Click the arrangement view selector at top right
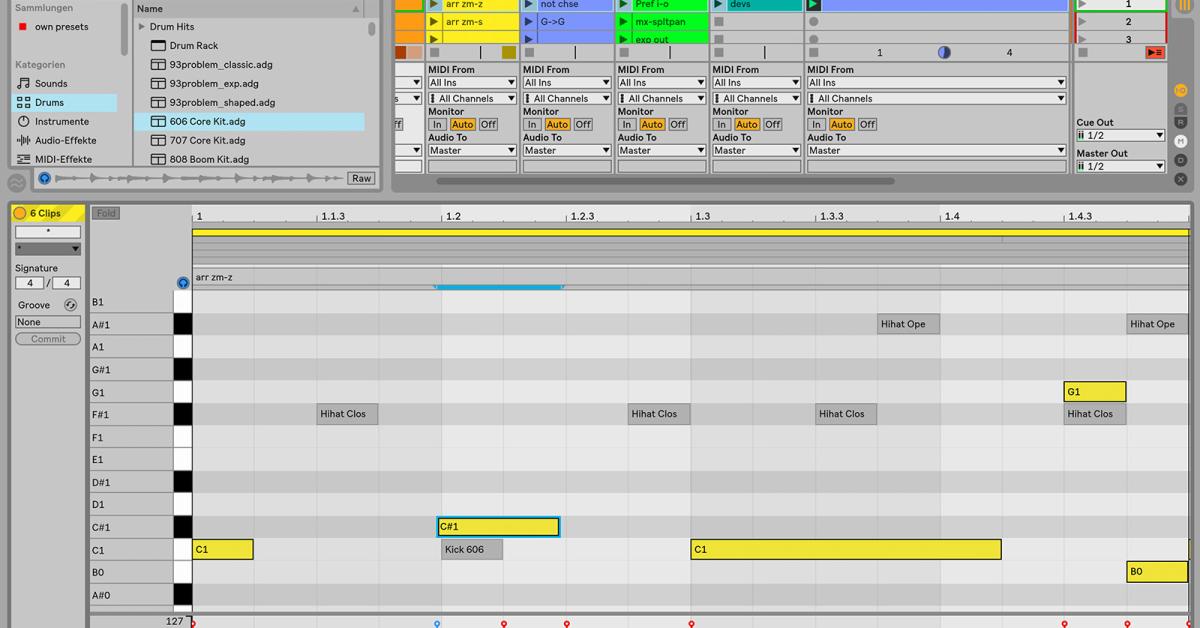This screenshot has height=628, width=1200. (1185, 5)
